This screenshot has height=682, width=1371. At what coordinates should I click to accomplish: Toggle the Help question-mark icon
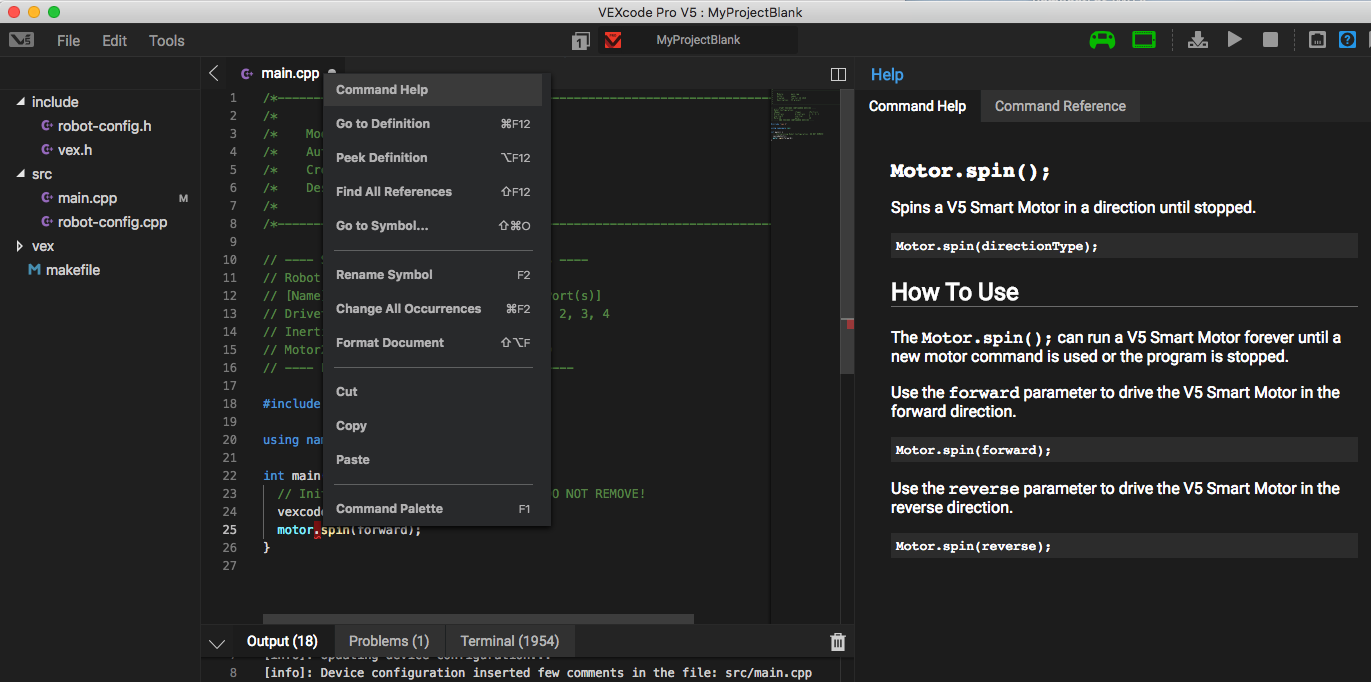click(x=1348, y=40)
